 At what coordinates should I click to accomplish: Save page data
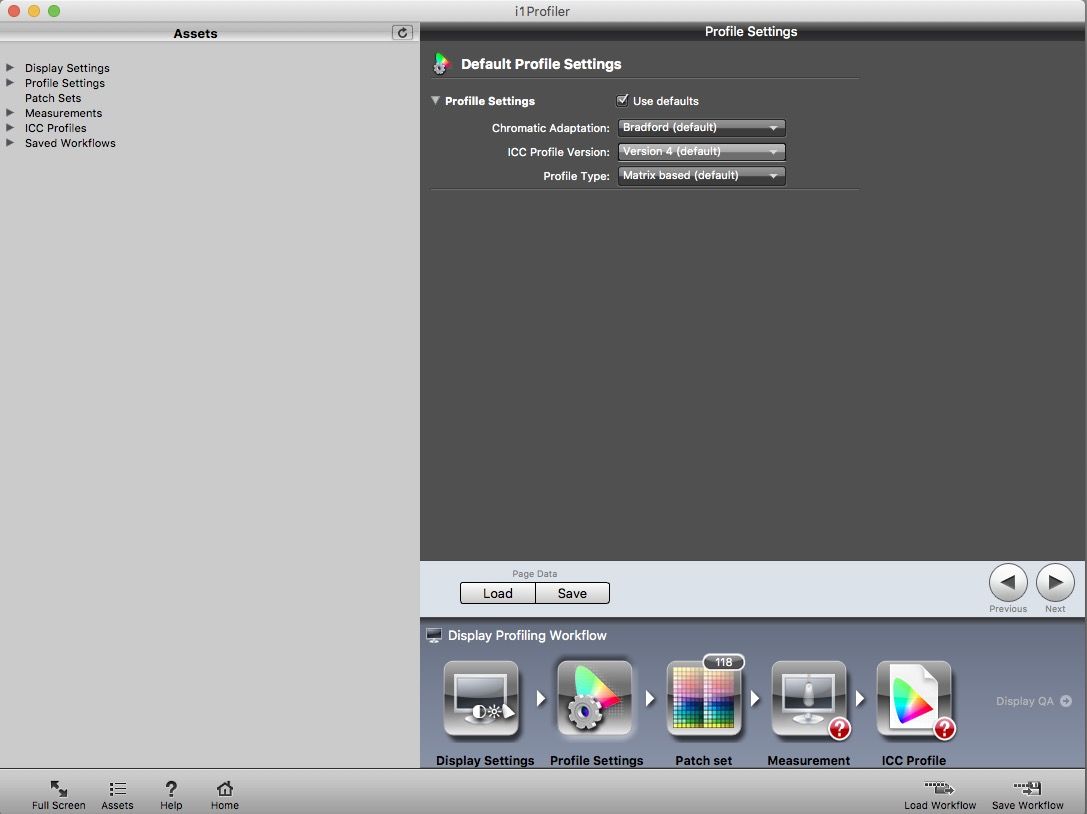click(573, 594)
